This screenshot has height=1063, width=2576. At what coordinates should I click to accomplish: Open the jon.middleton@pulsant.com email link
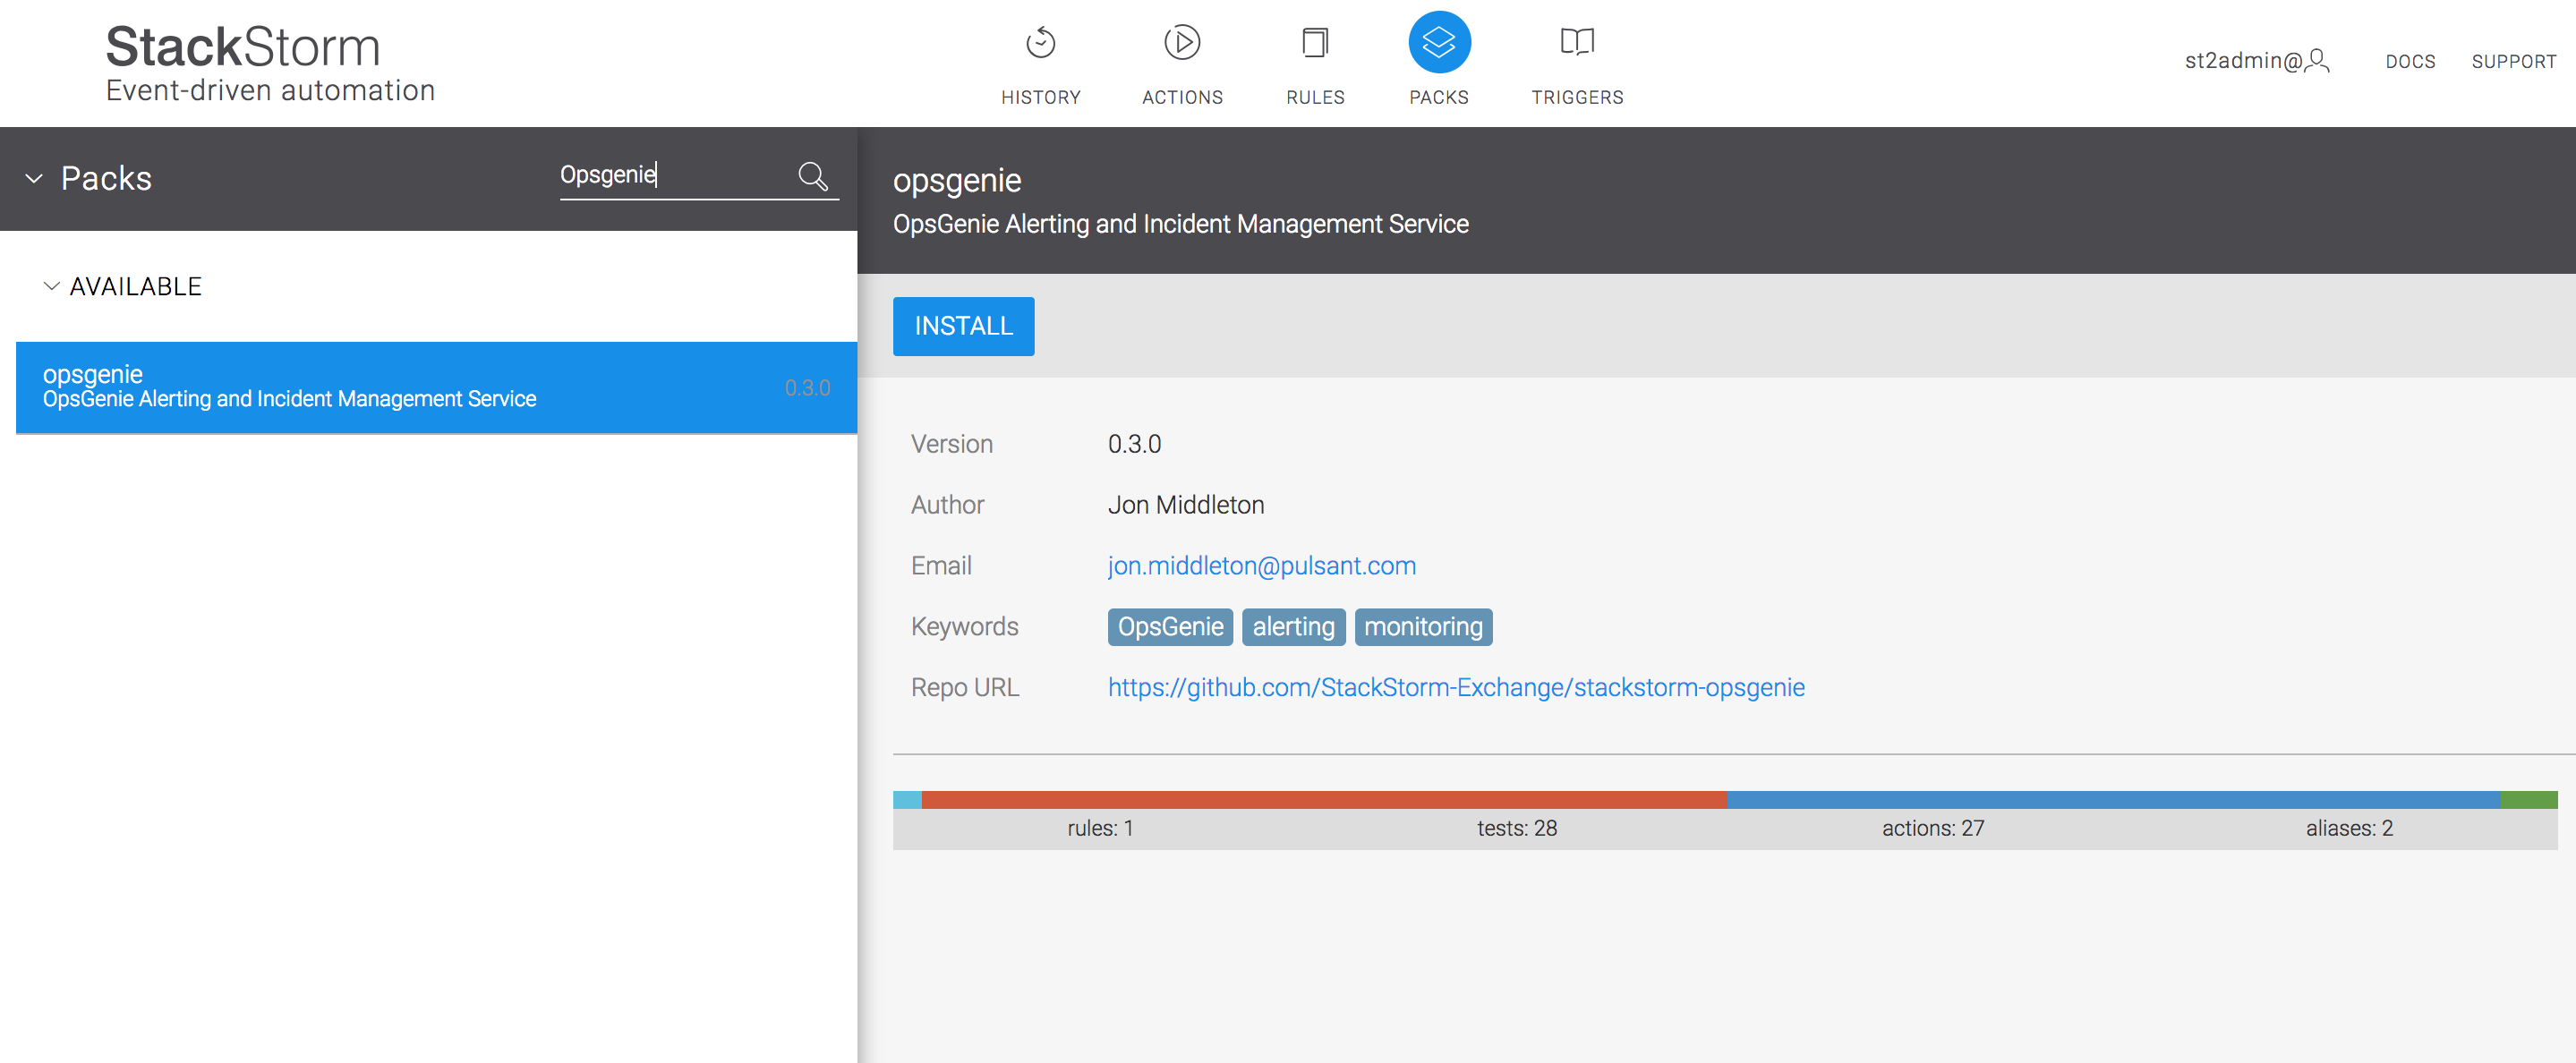tap(1261, 566)
